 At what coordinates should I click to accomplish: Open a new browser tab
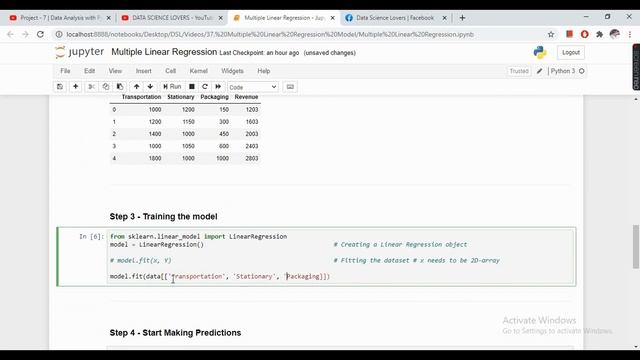(x=462, y=18)
